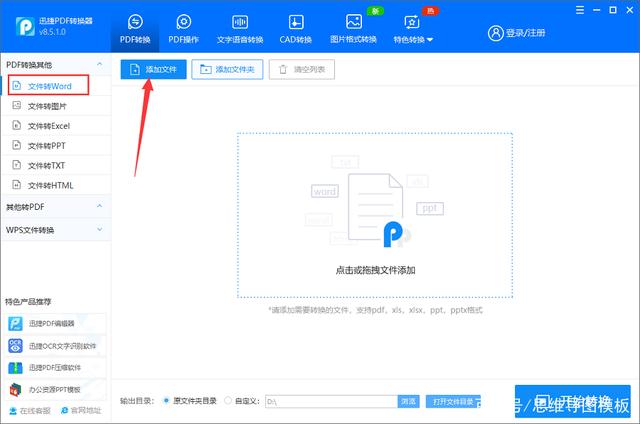The width and height of the screenshot is (640, 424).
Task: Click the trash can icon
Action: 283,69
